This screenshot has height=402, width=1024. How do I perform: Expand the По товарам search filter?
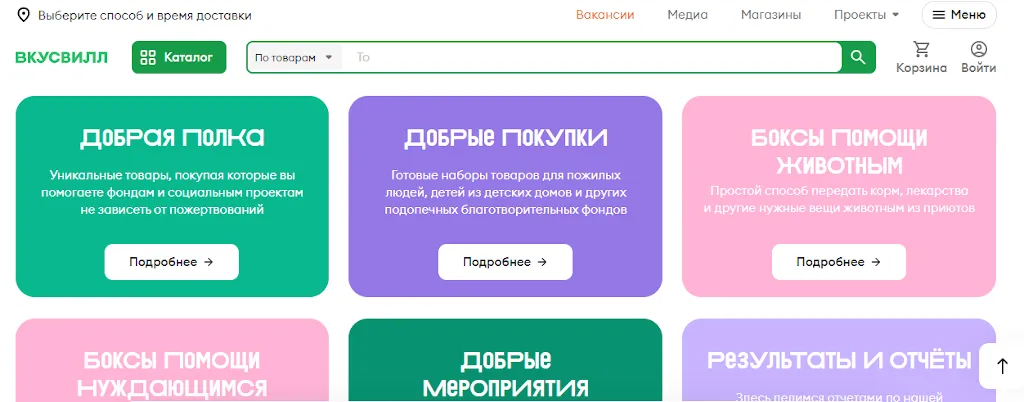pos(294,58)
